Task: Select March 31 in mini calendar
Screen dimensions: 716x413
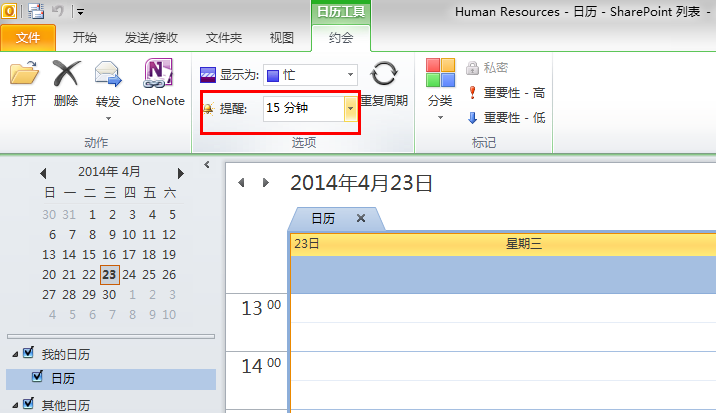Action: [69, 215]
